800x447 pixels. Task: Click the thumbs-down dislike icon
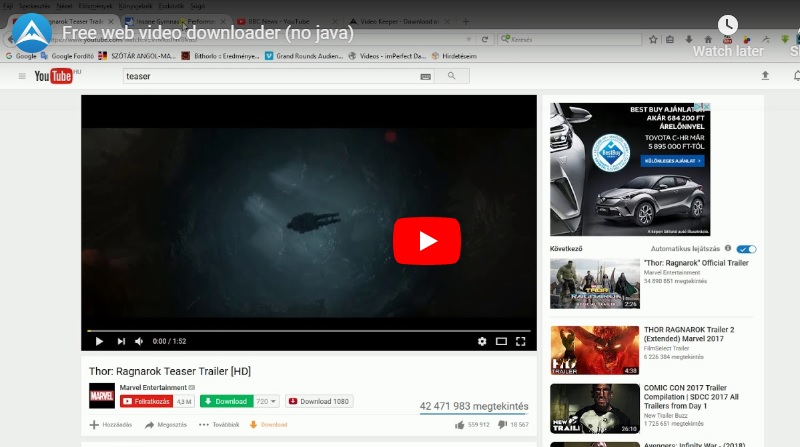pyautogui.click(x=503, y=425)
